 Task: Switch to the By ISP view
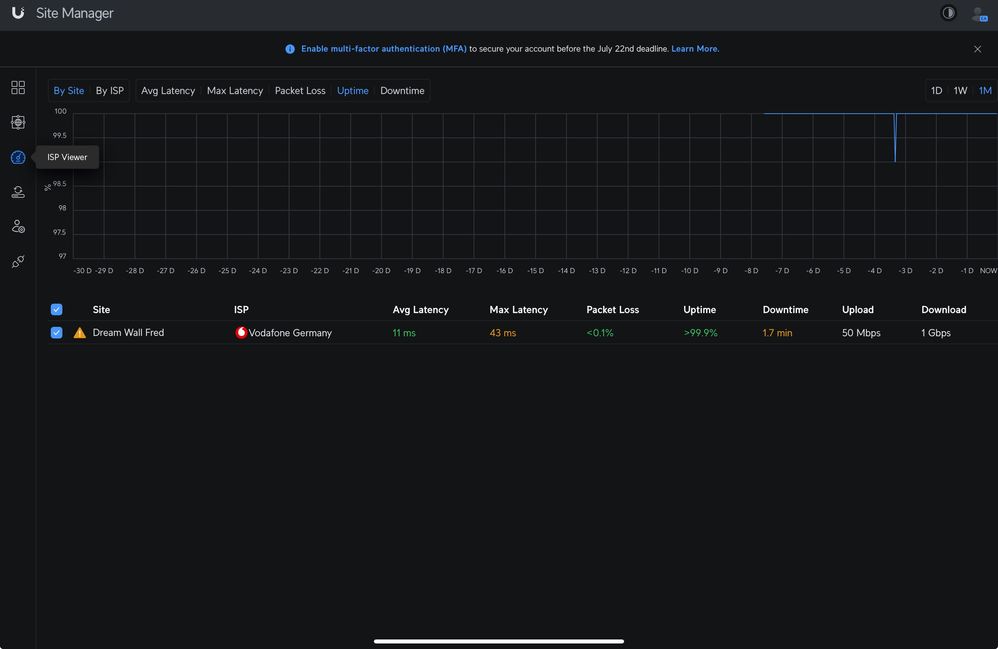(x=110, y=91)
